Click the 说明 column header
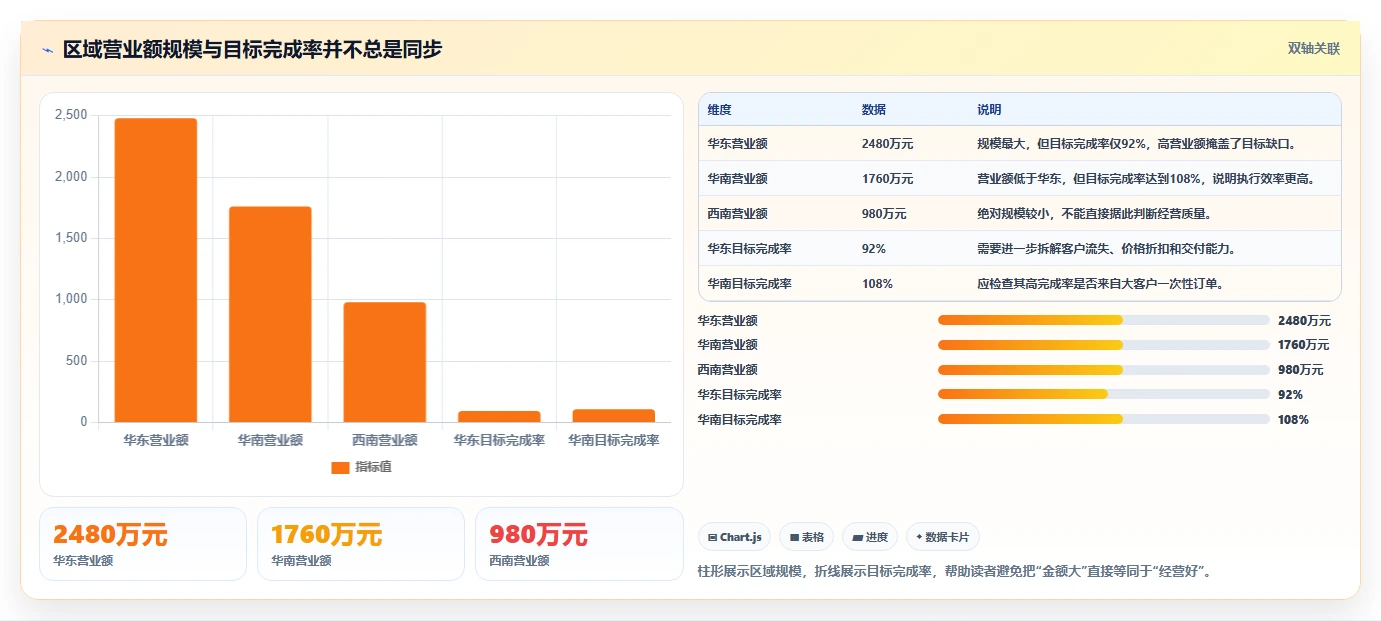The width and height of the screenshot is (1381, 621). pos(989,110)
